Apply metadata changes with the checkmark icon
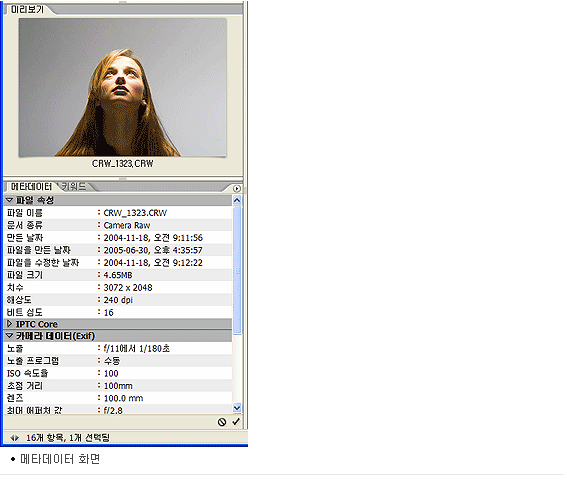The width and height of the screenshot is (567, 481). 236,422
